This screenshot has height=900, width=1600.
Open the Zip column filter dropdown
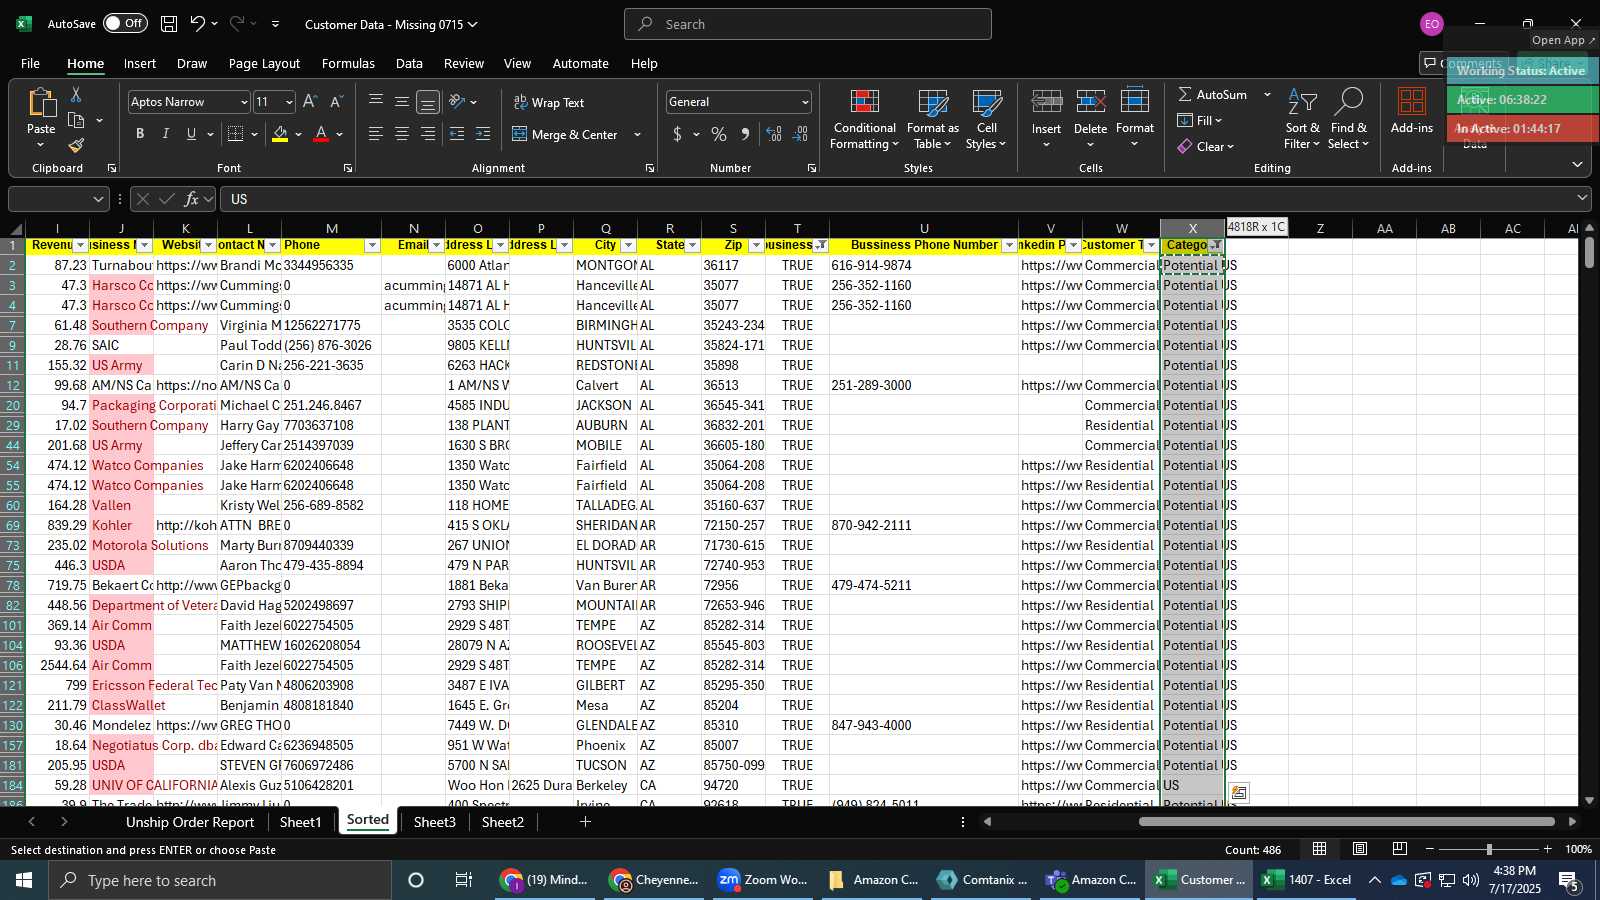point(756,245)
